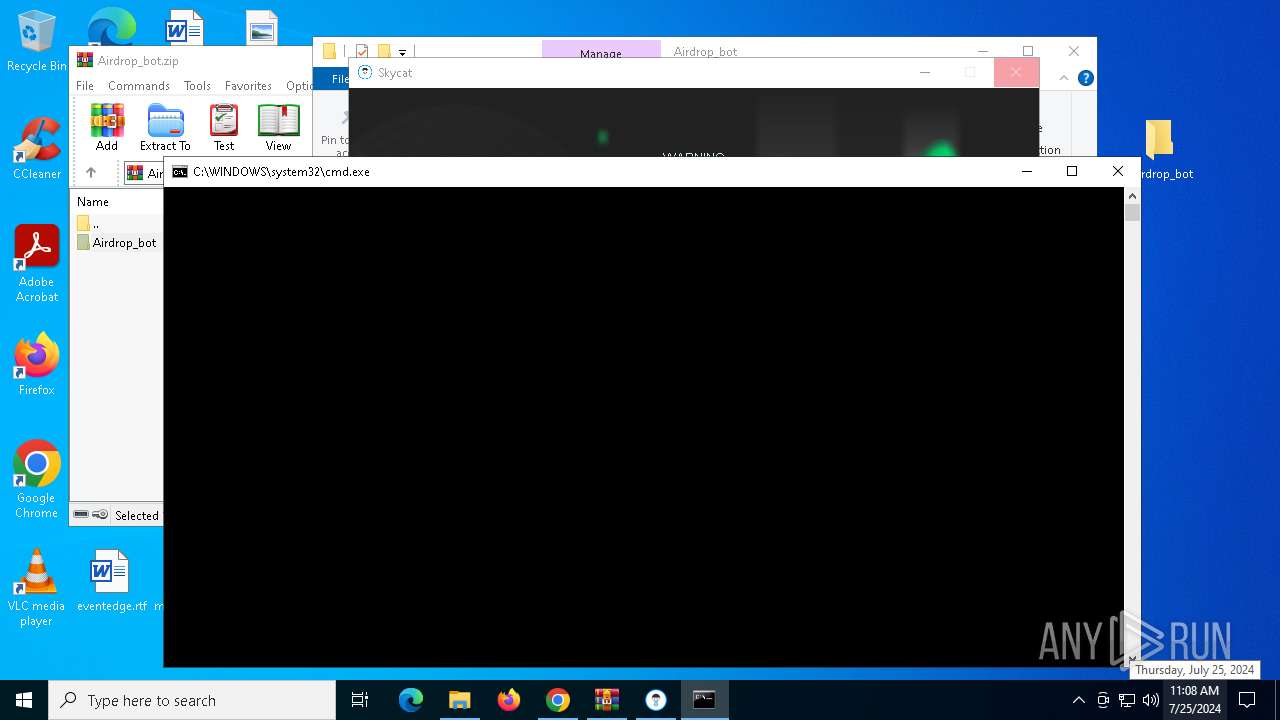
Task: Select the Airdrop_bot entry in WinRAR list
Action: click(117, 243)
